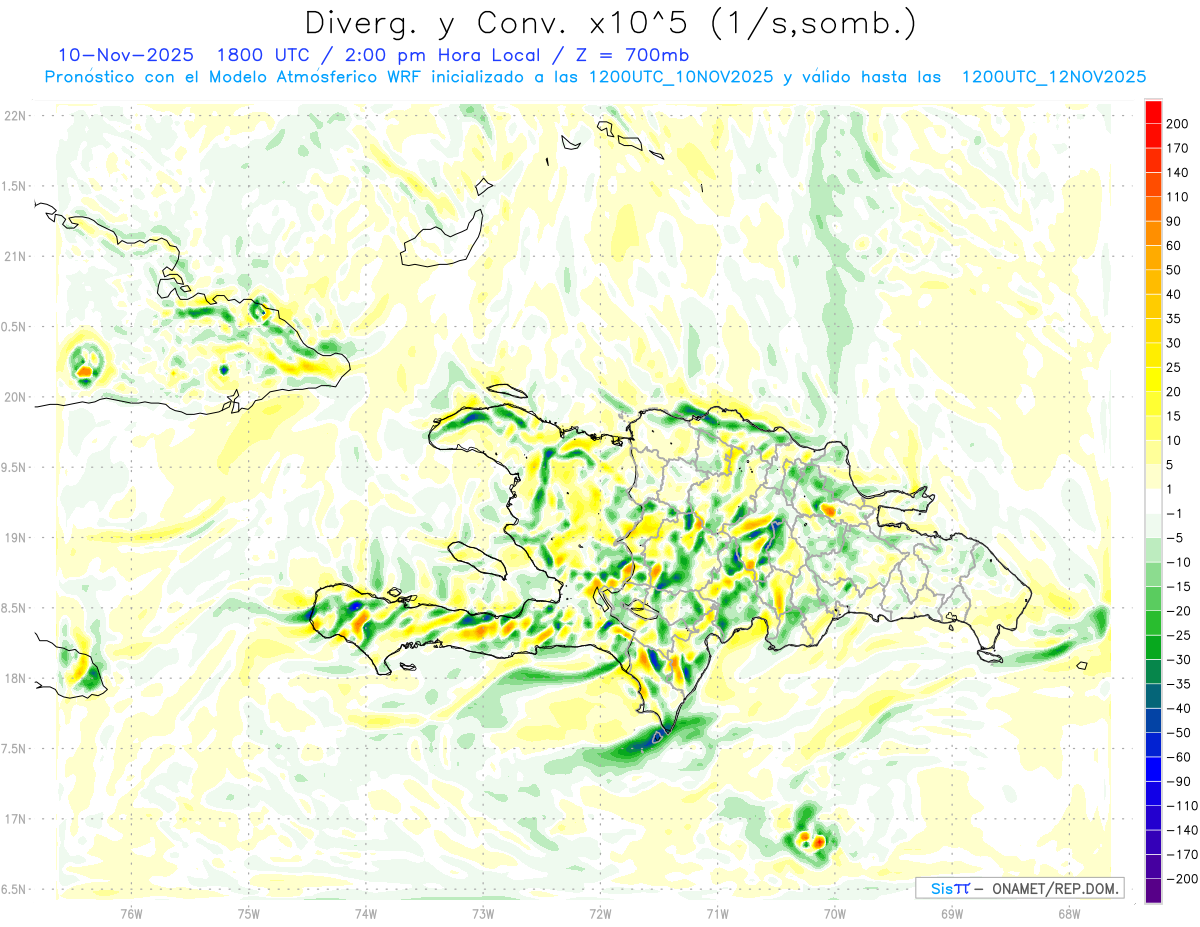Click the '21N' latitude label
Image resolution: width=1200 pixels, height=927 pixels.
point(14,257)
